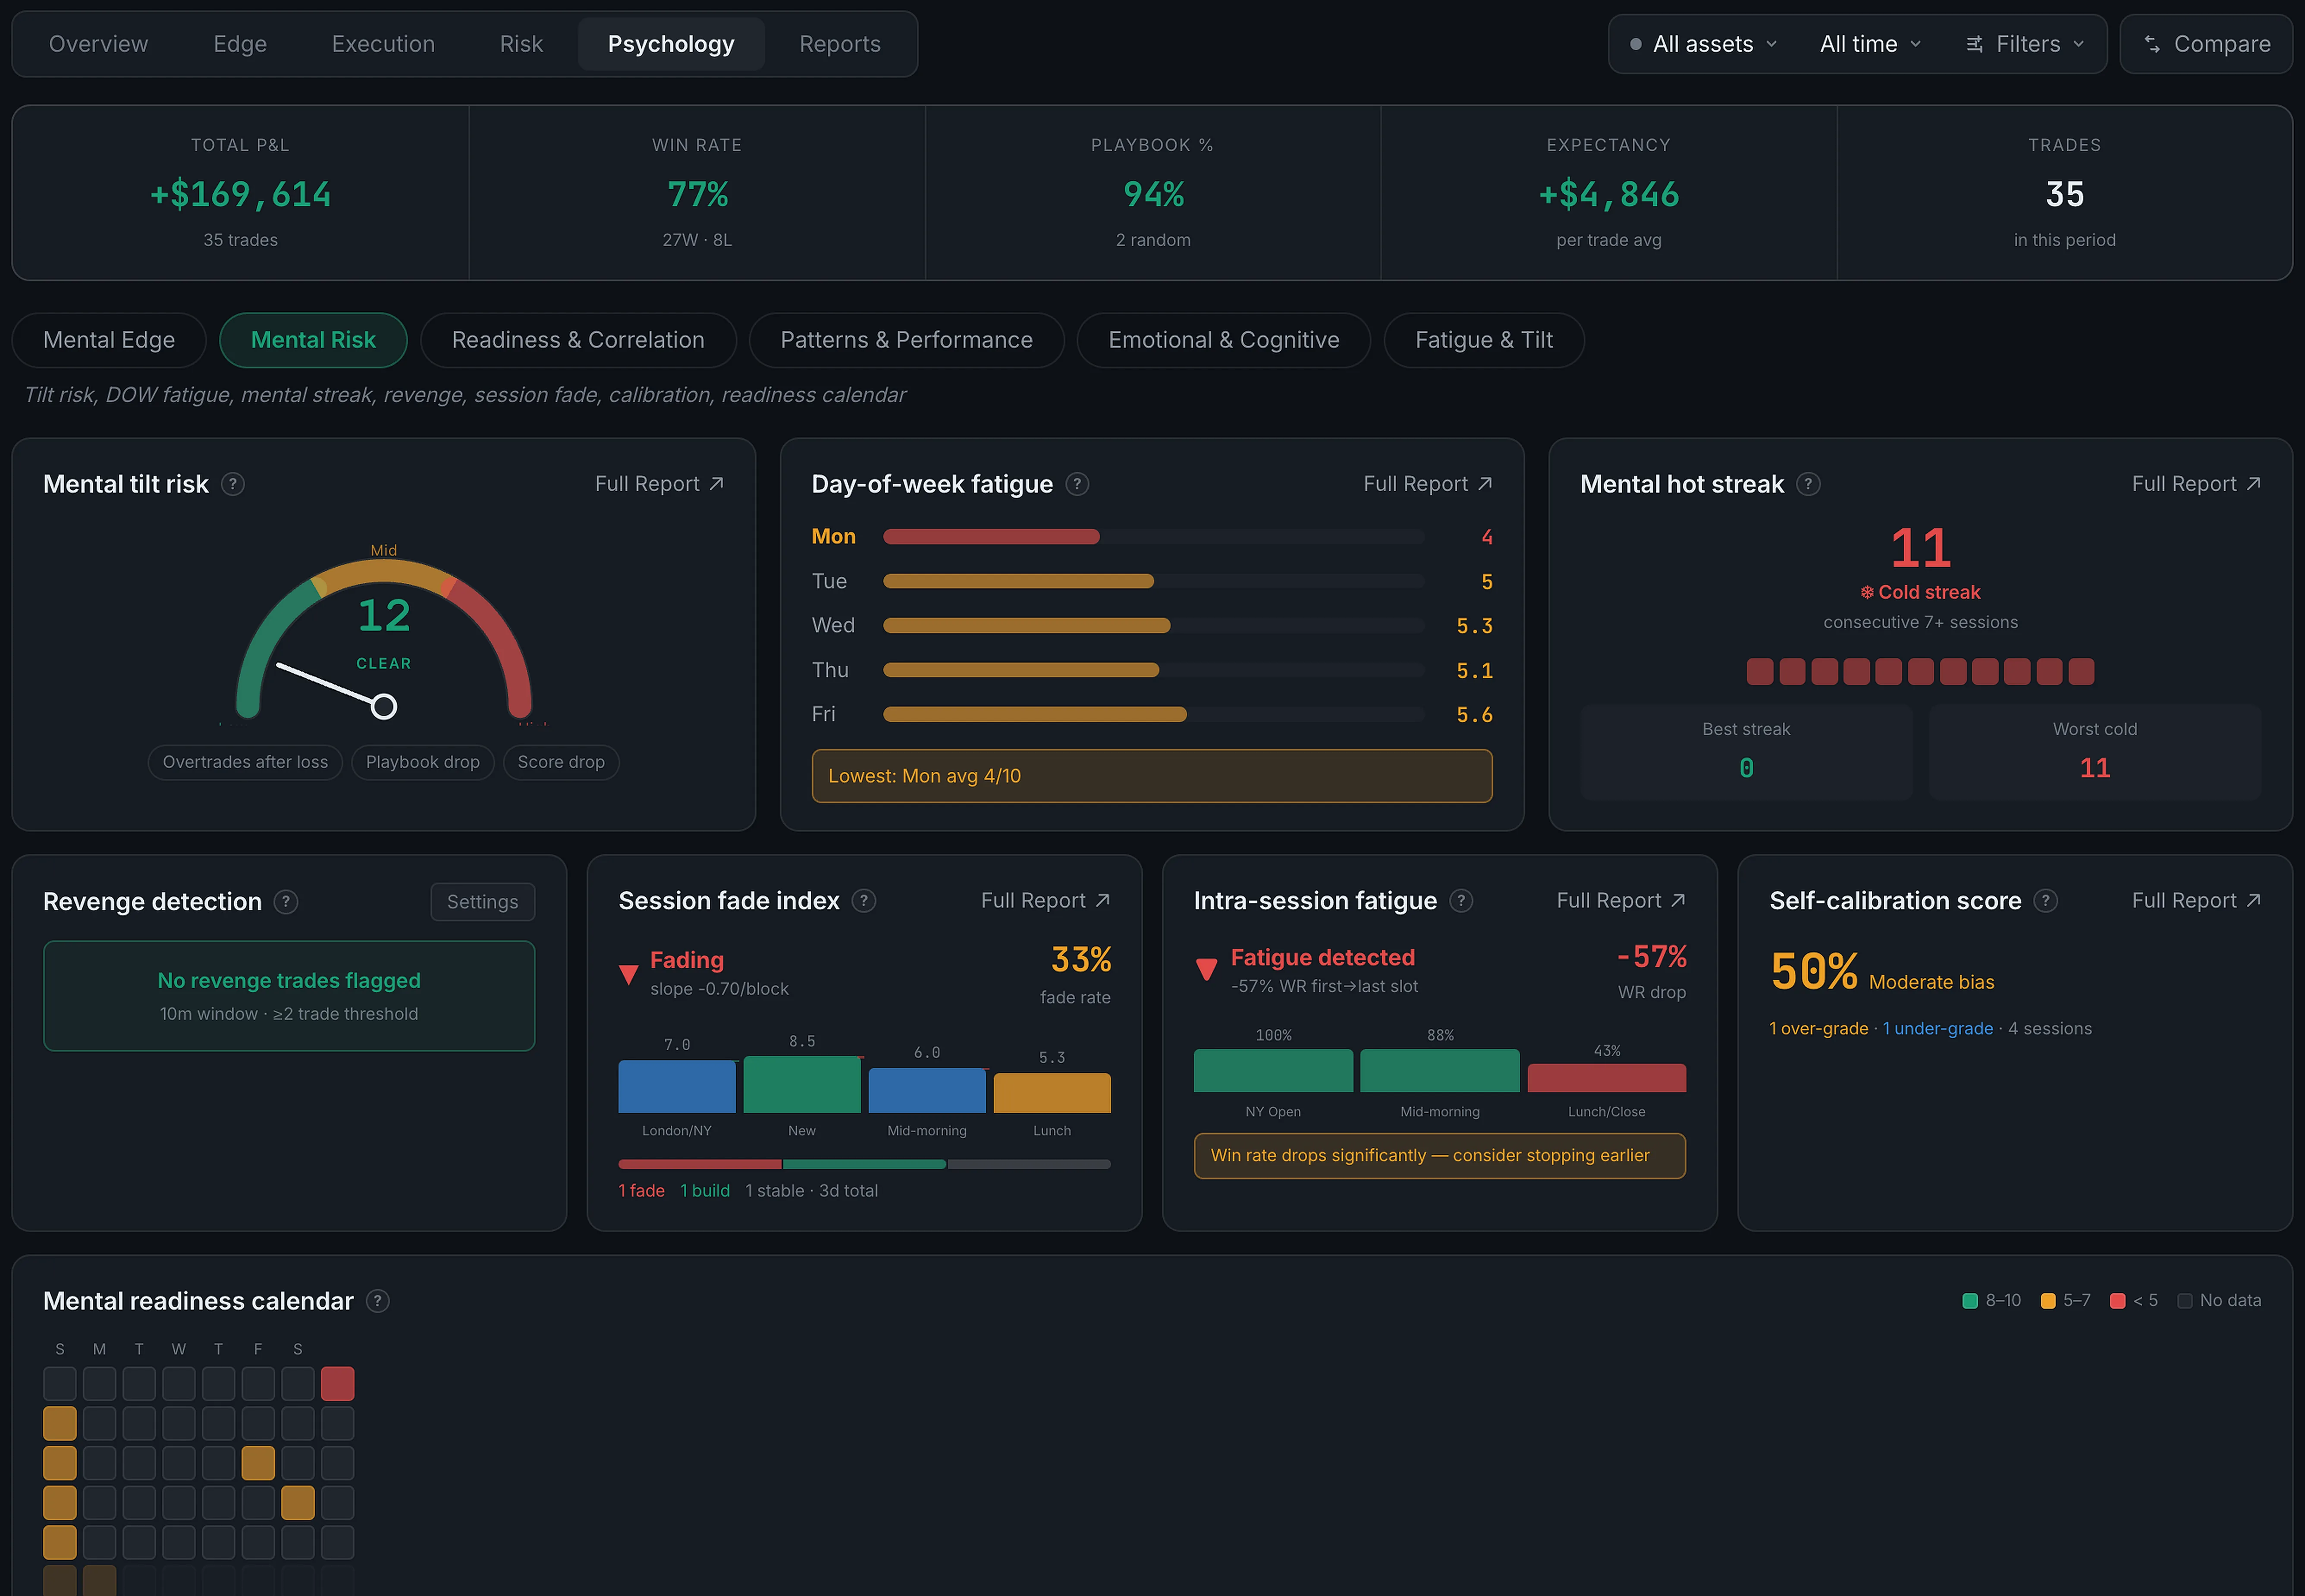Open help icon beside Session fade index

click(864, 901)
